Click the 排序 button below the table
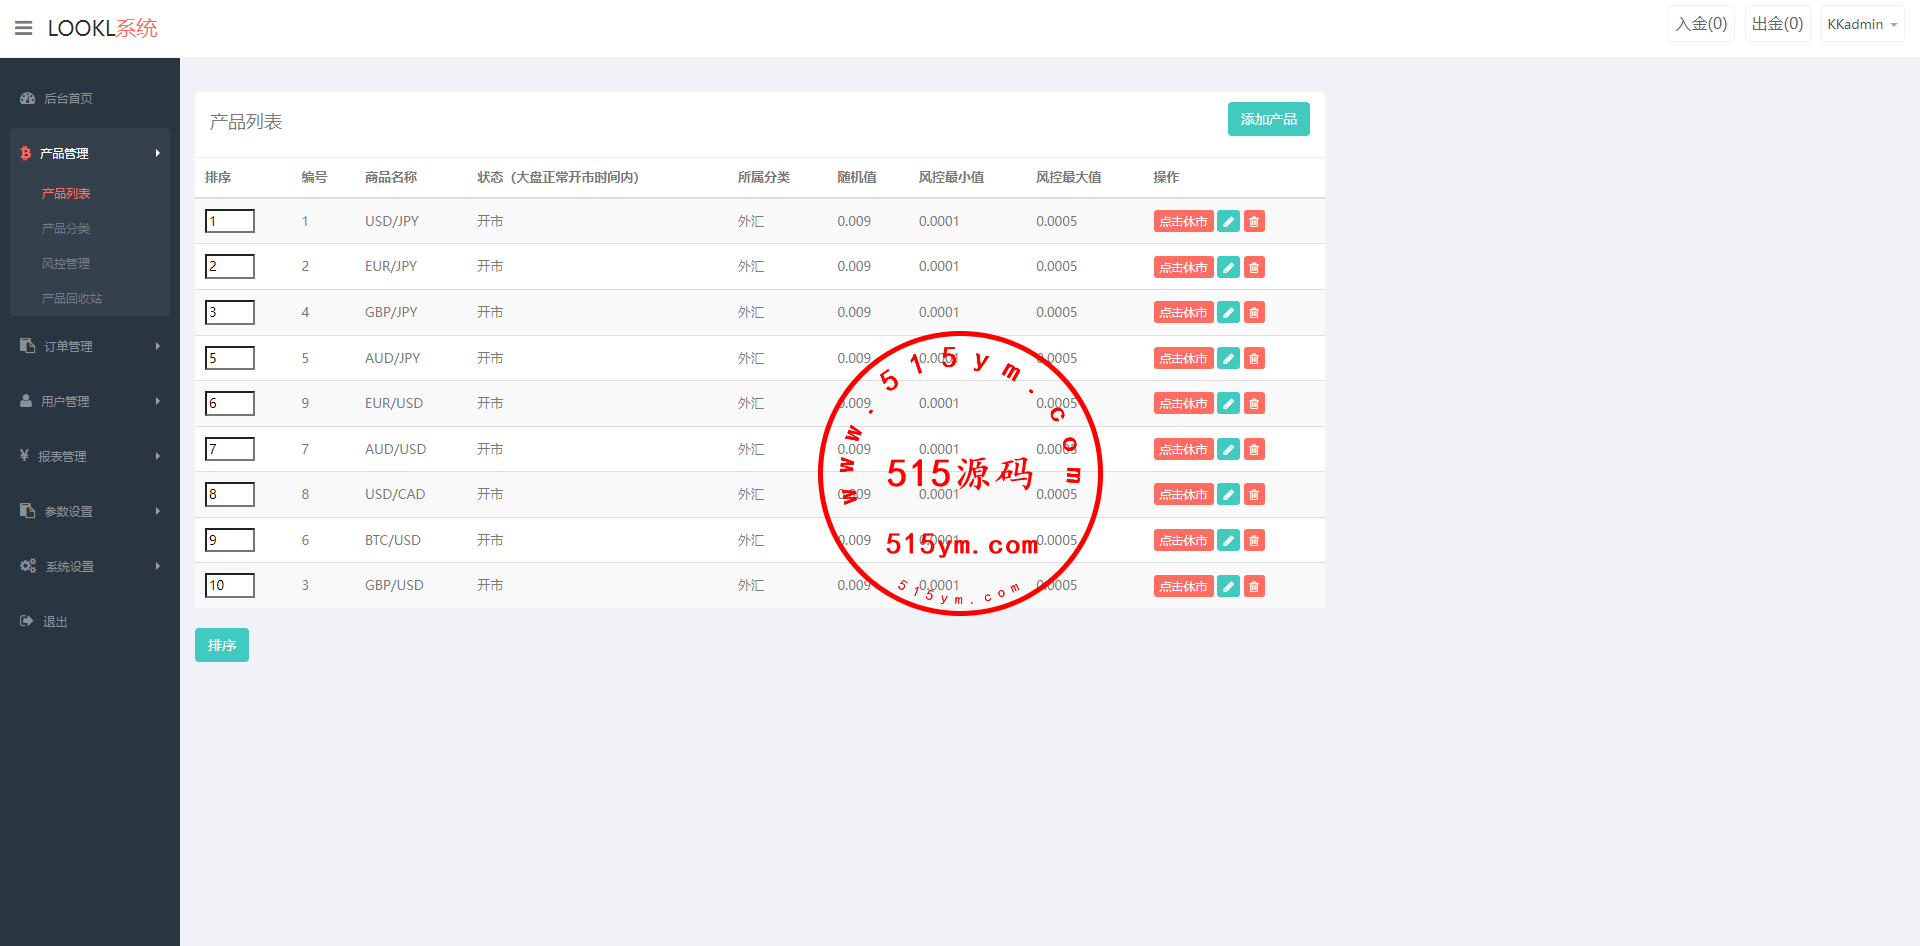This screenshot has height=946, width=1920. (221, 645)
